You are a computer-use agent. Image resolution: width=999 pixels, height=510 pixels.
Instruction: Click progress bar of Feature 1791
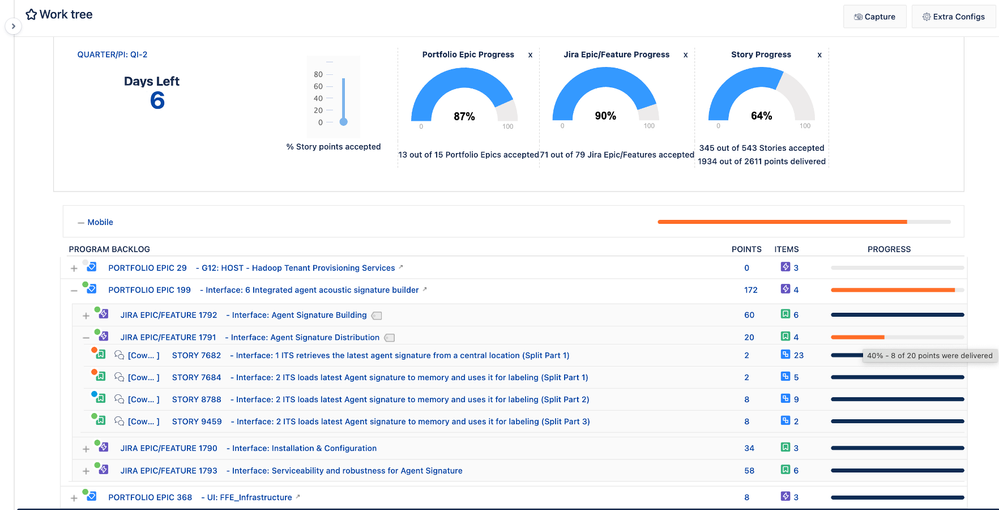pos(897,337)
